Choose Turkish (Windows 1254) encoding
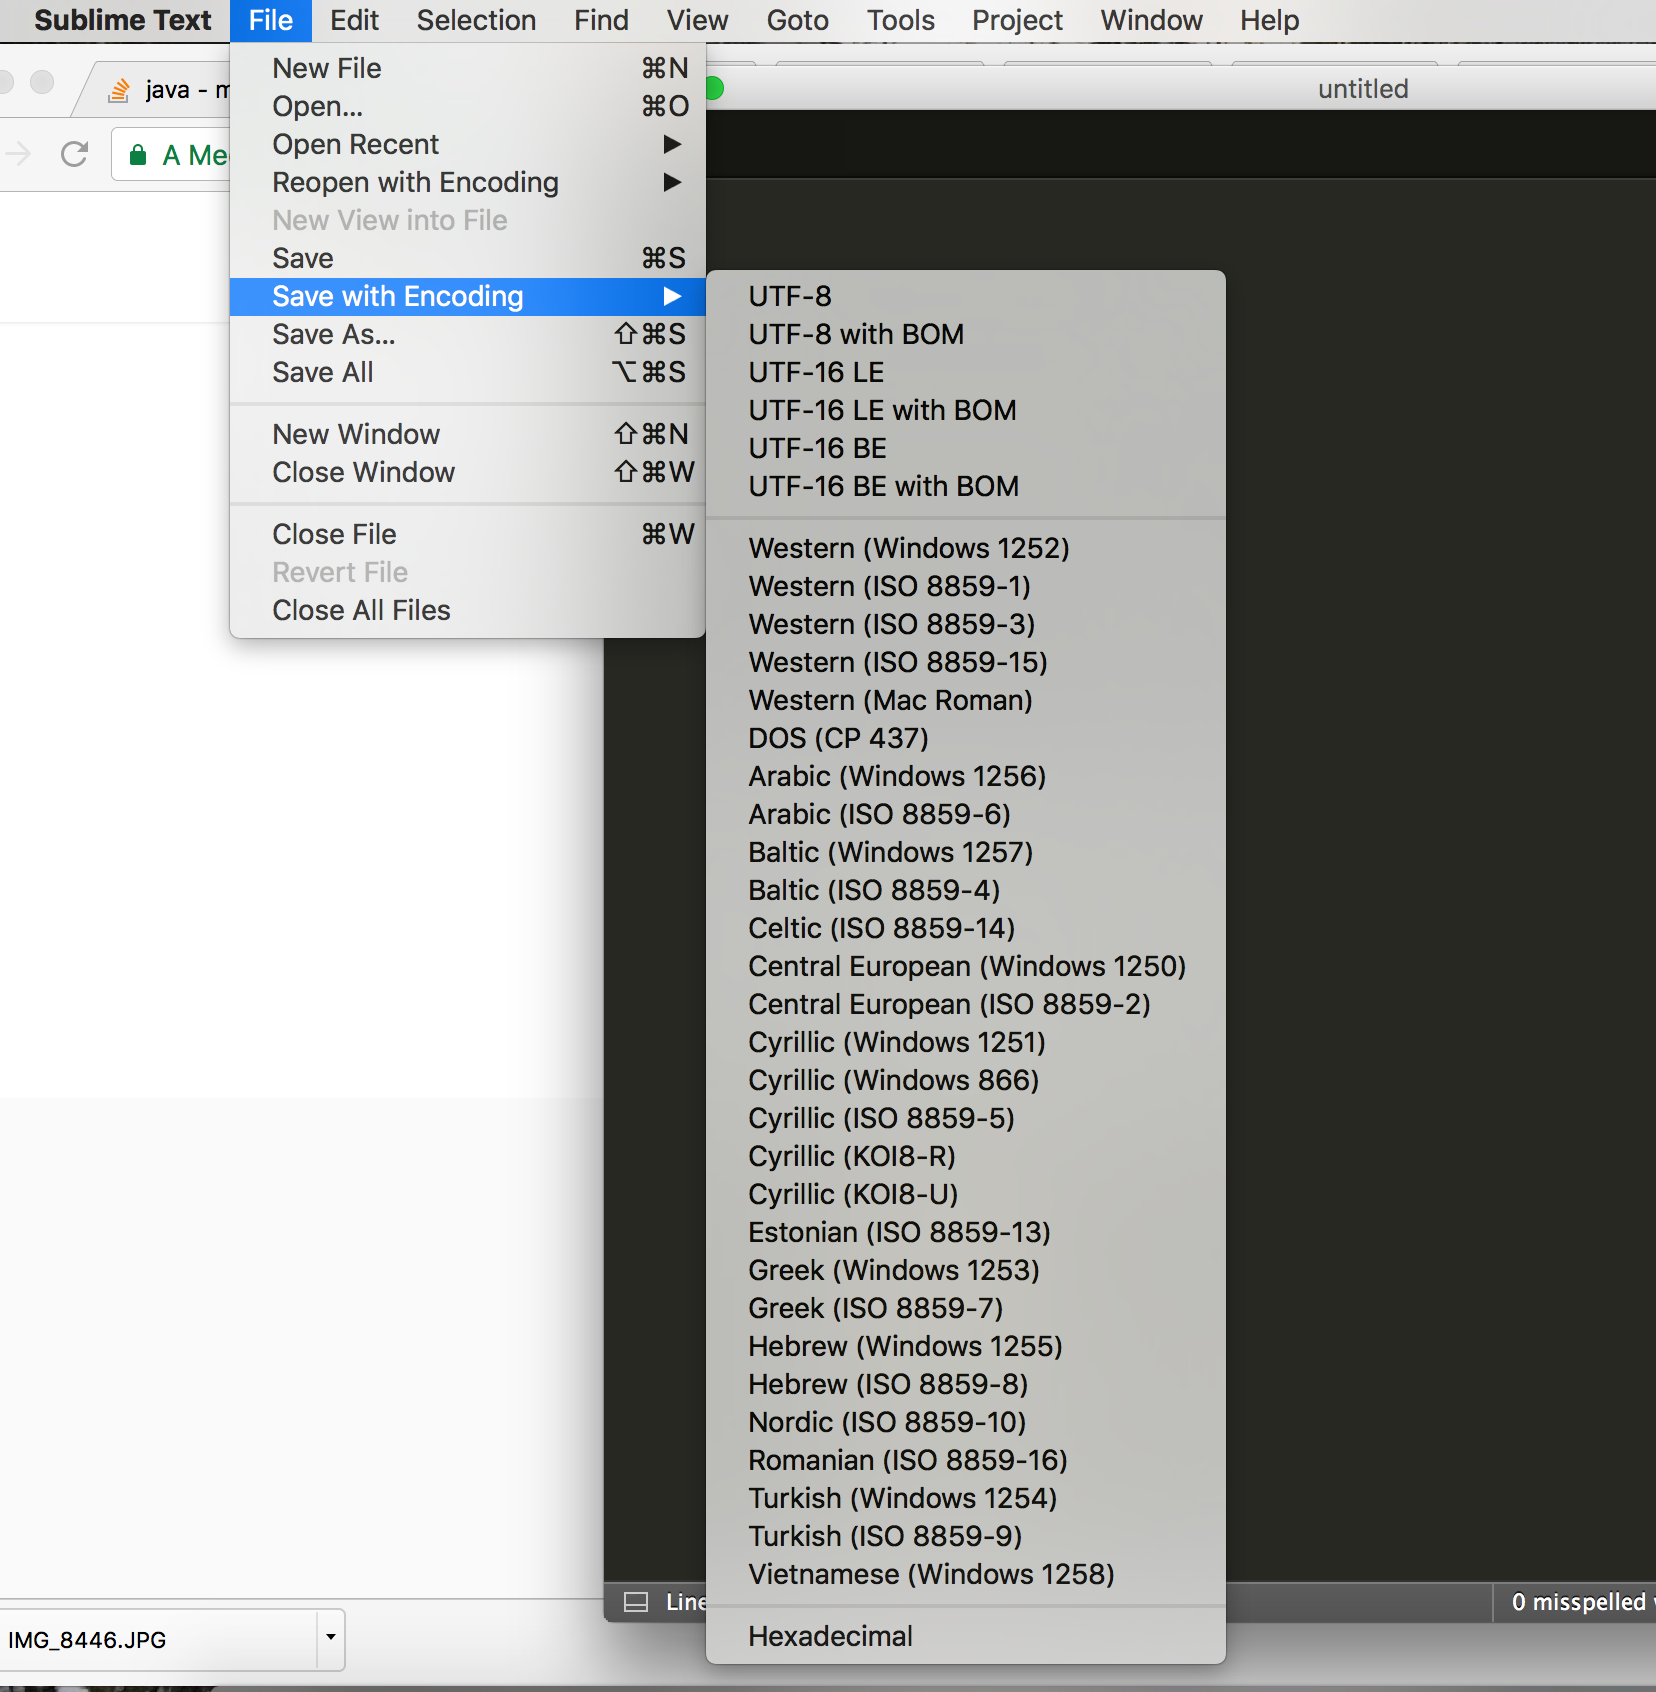 (x=966, y=1498)
